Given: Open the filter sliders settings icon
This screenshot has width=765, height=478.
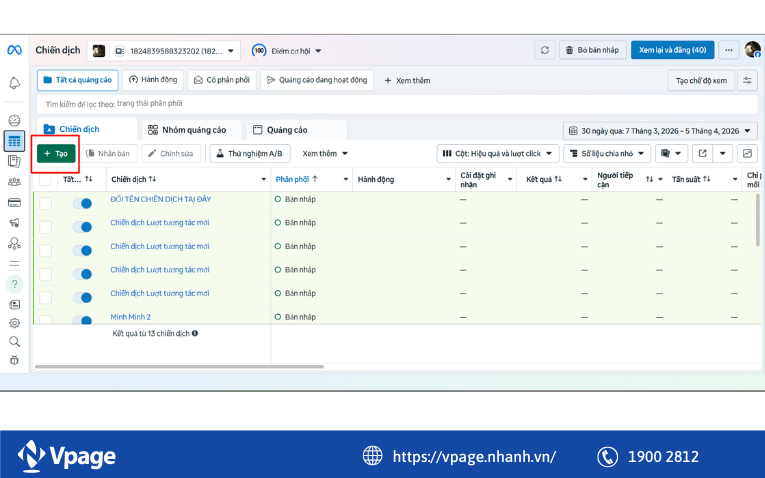Looking at the screenshot, I should (x=747, y=81).
